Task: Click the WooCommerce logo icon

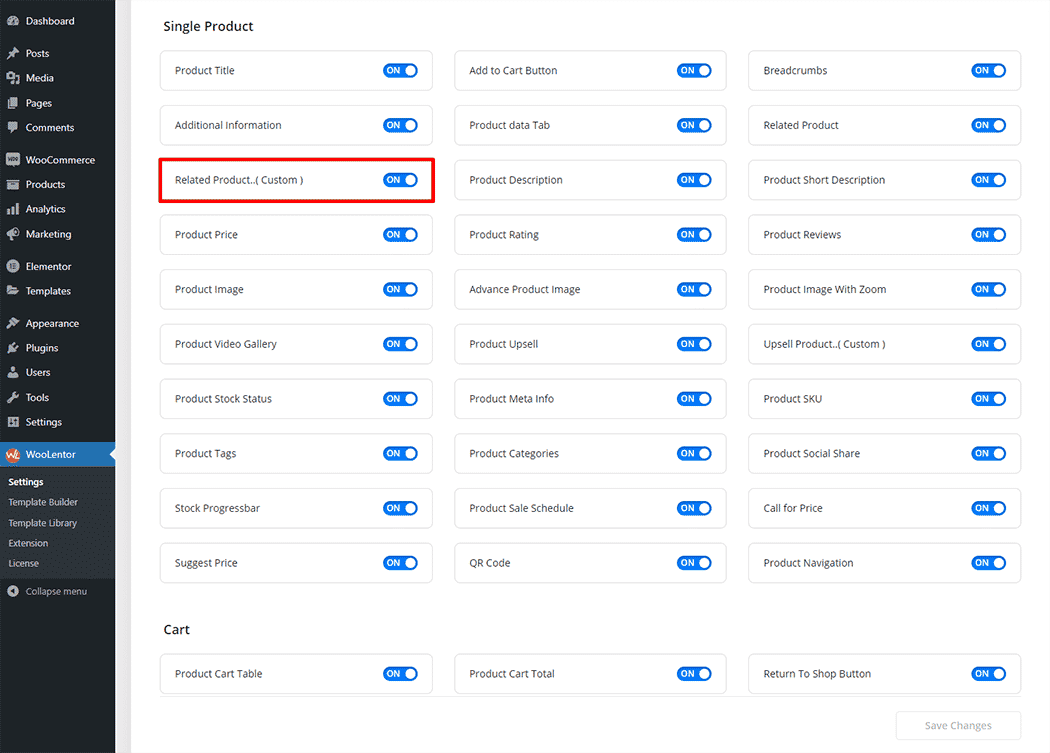Action: click(x=12, y=160)
